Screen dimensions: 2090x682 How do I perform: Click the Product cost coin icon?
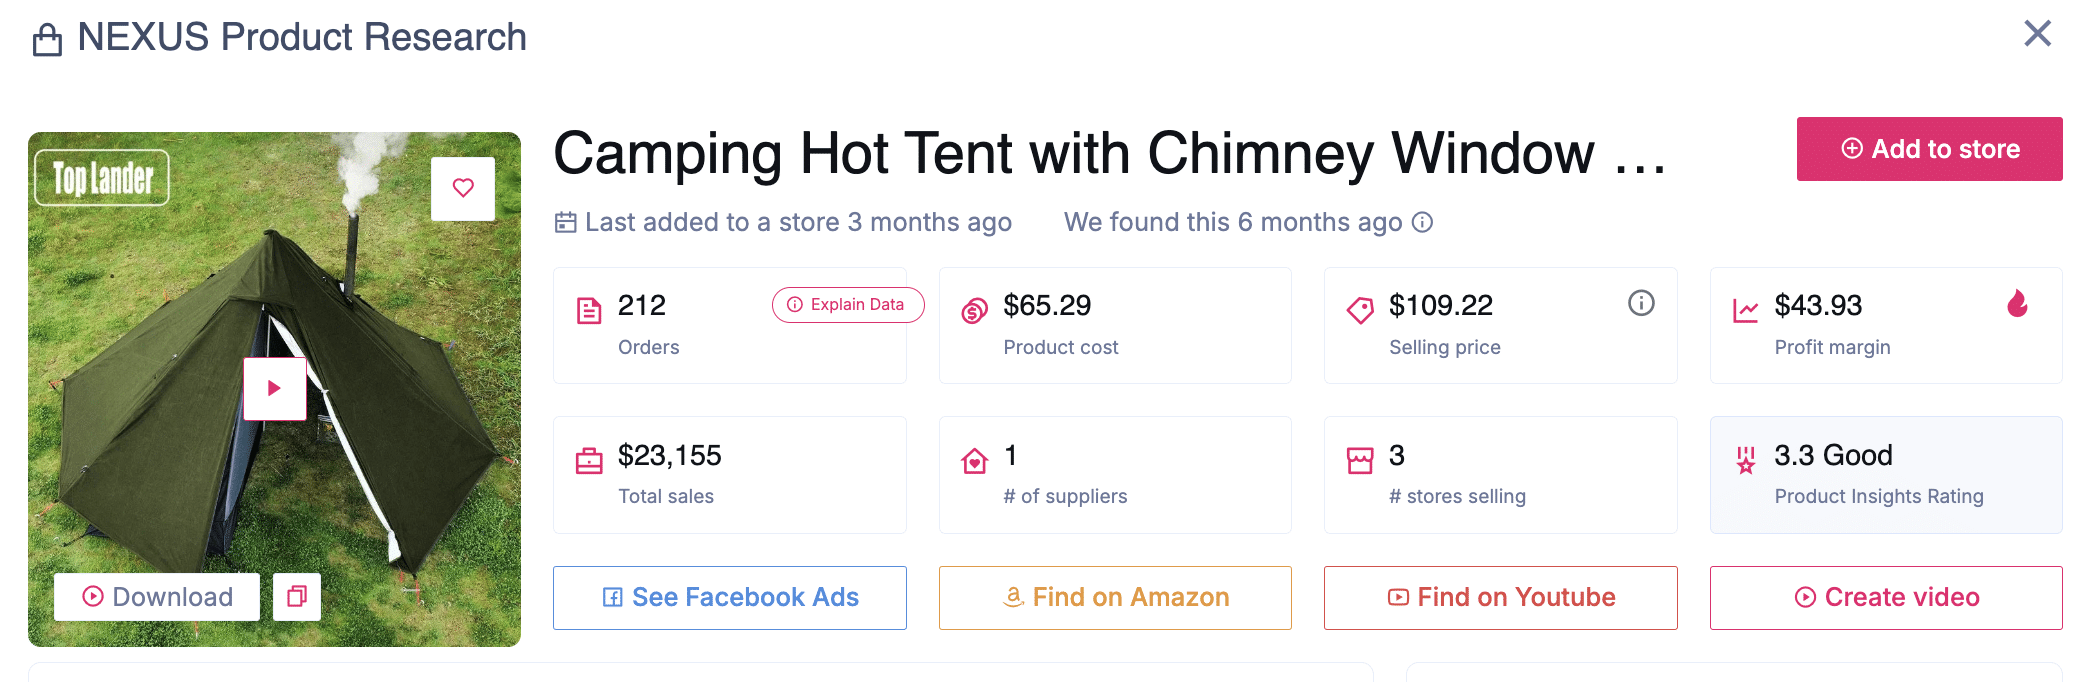(x=974, y=311)
